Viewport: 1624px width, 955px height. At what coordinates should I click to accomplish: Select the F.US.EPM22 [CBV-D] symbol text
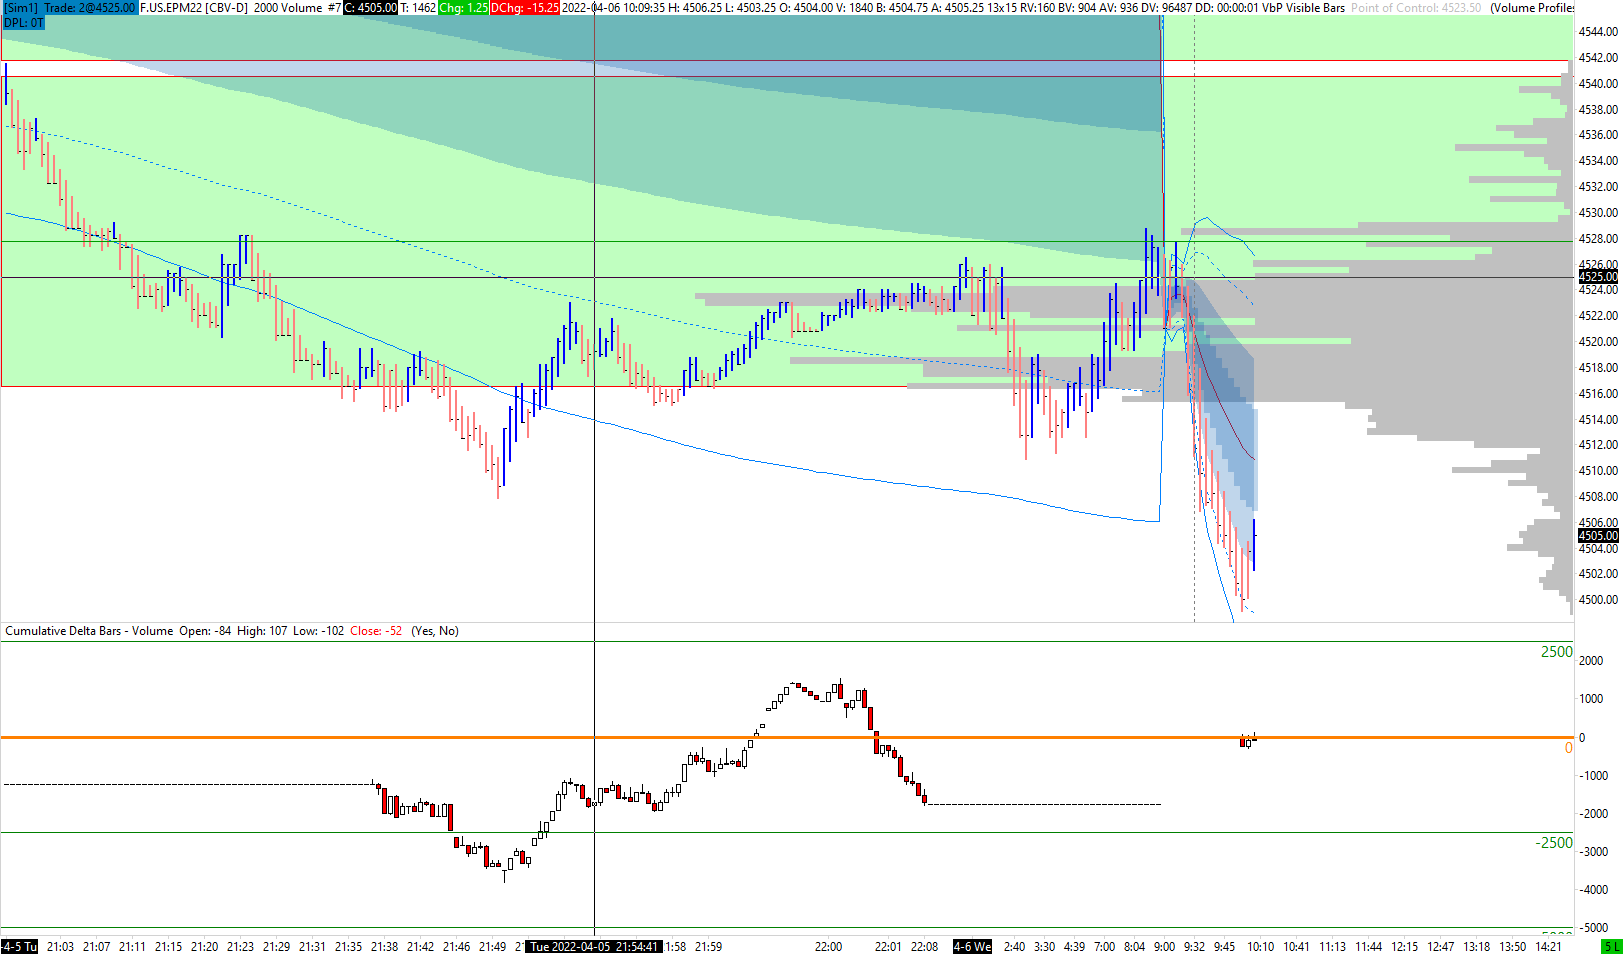click(x=194, y=7)
